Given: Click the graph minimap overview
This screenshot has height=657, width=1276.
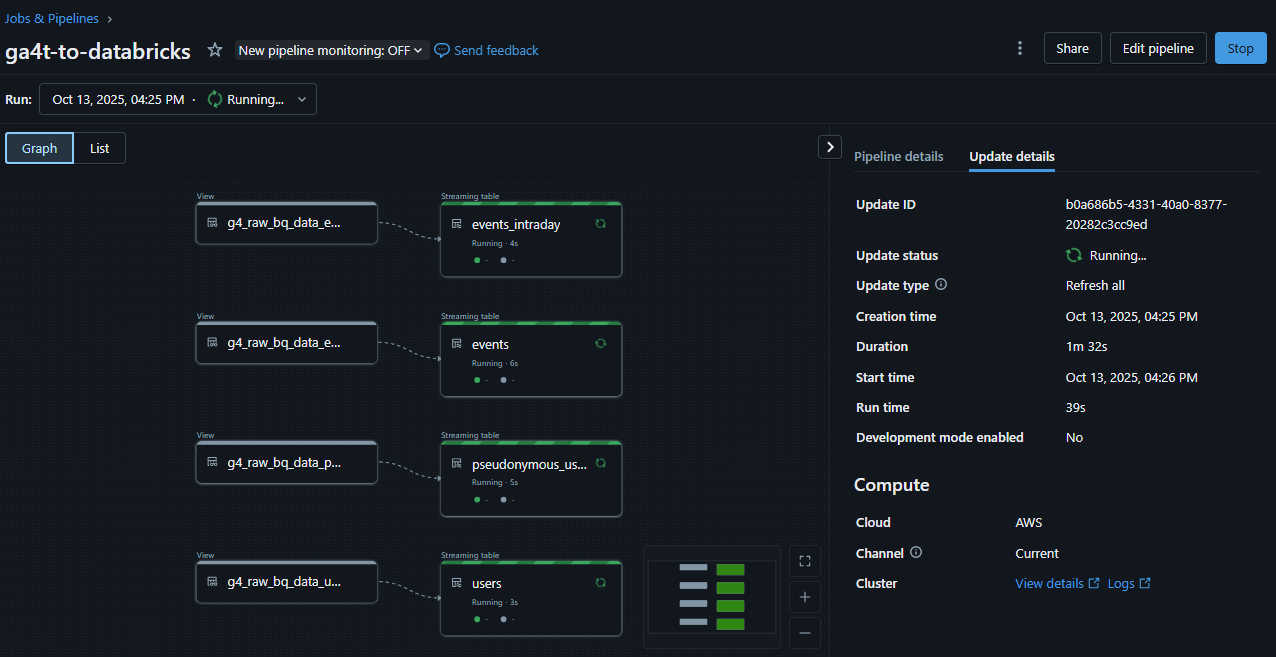Looking at the screenshot, I should [x=711, y=596].
